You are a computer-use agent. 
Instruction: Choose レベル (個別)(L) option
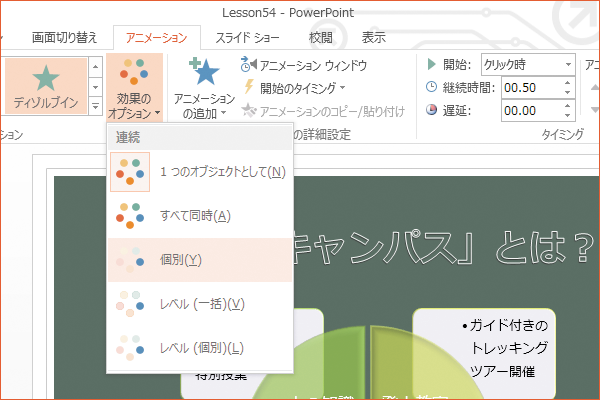click(200, 348)
